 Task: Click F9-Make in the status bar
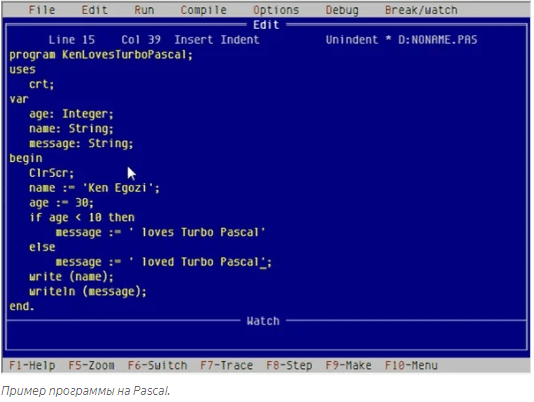(348, 365)
